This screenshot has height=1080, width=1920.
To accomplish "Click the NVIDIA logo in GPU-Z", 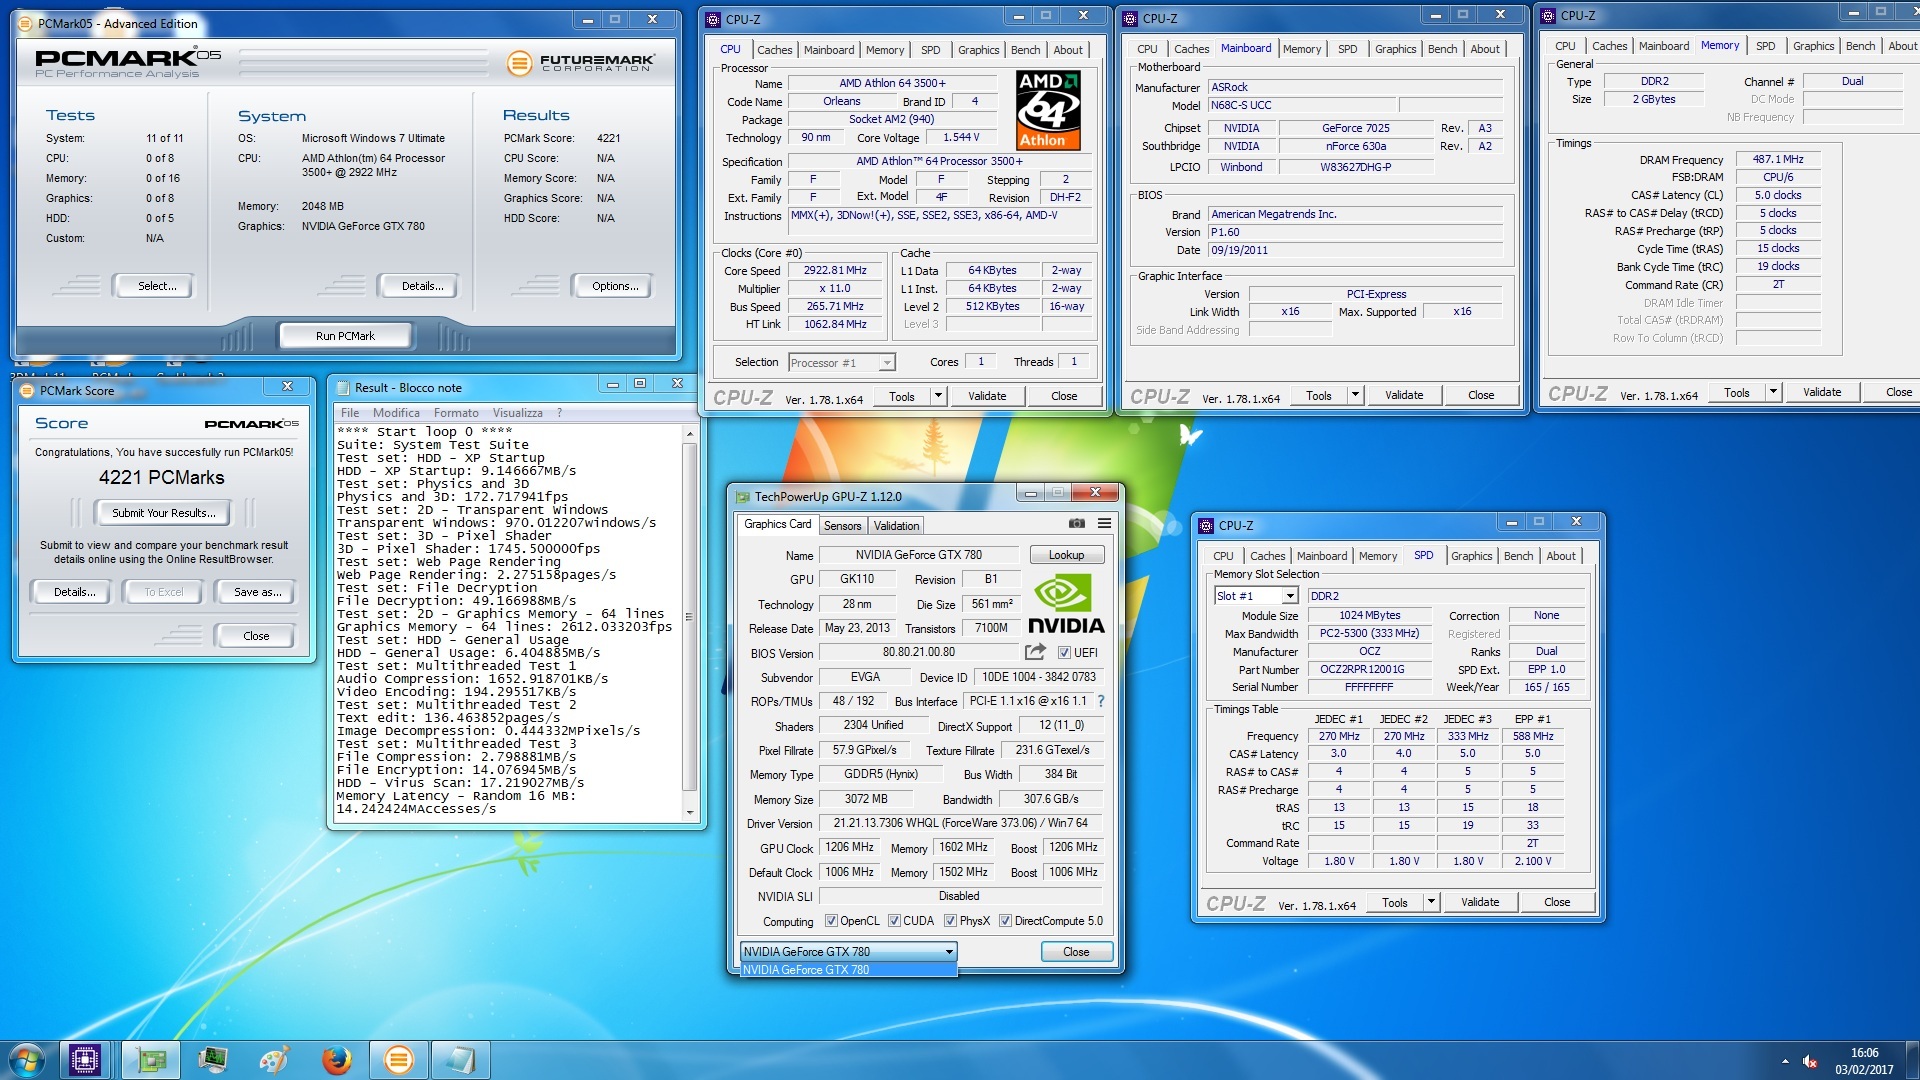I will 1066,605.
